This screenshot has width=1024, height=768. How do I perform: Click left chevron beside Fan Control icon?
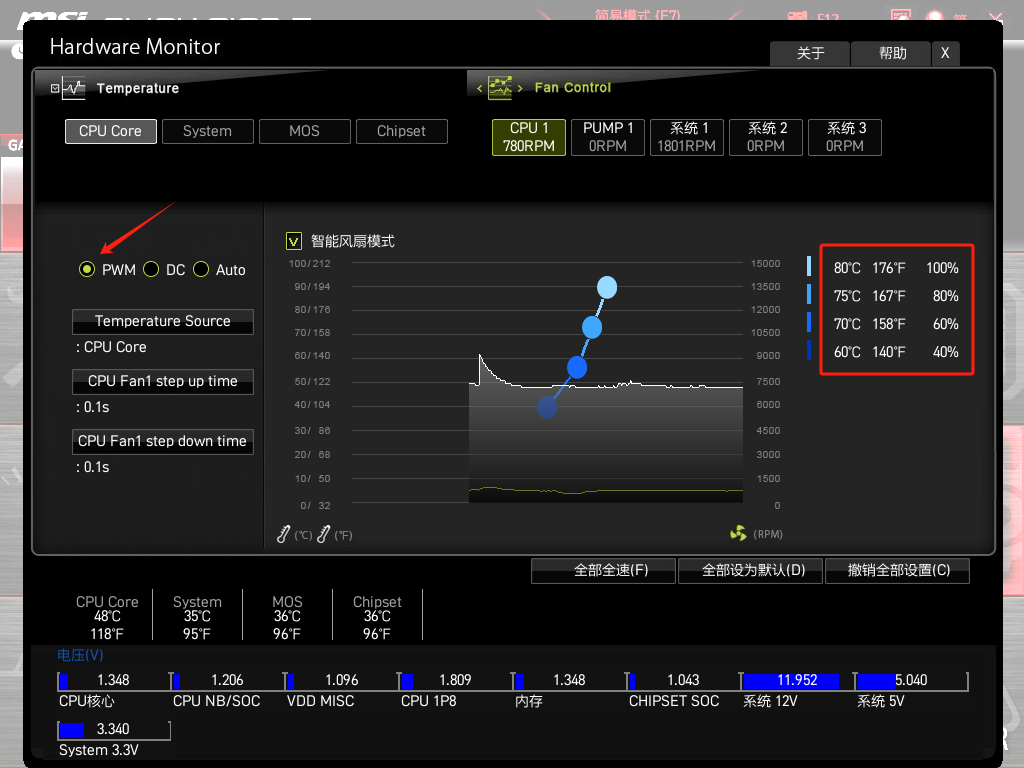pyautogui.click(x=480, y=88)
